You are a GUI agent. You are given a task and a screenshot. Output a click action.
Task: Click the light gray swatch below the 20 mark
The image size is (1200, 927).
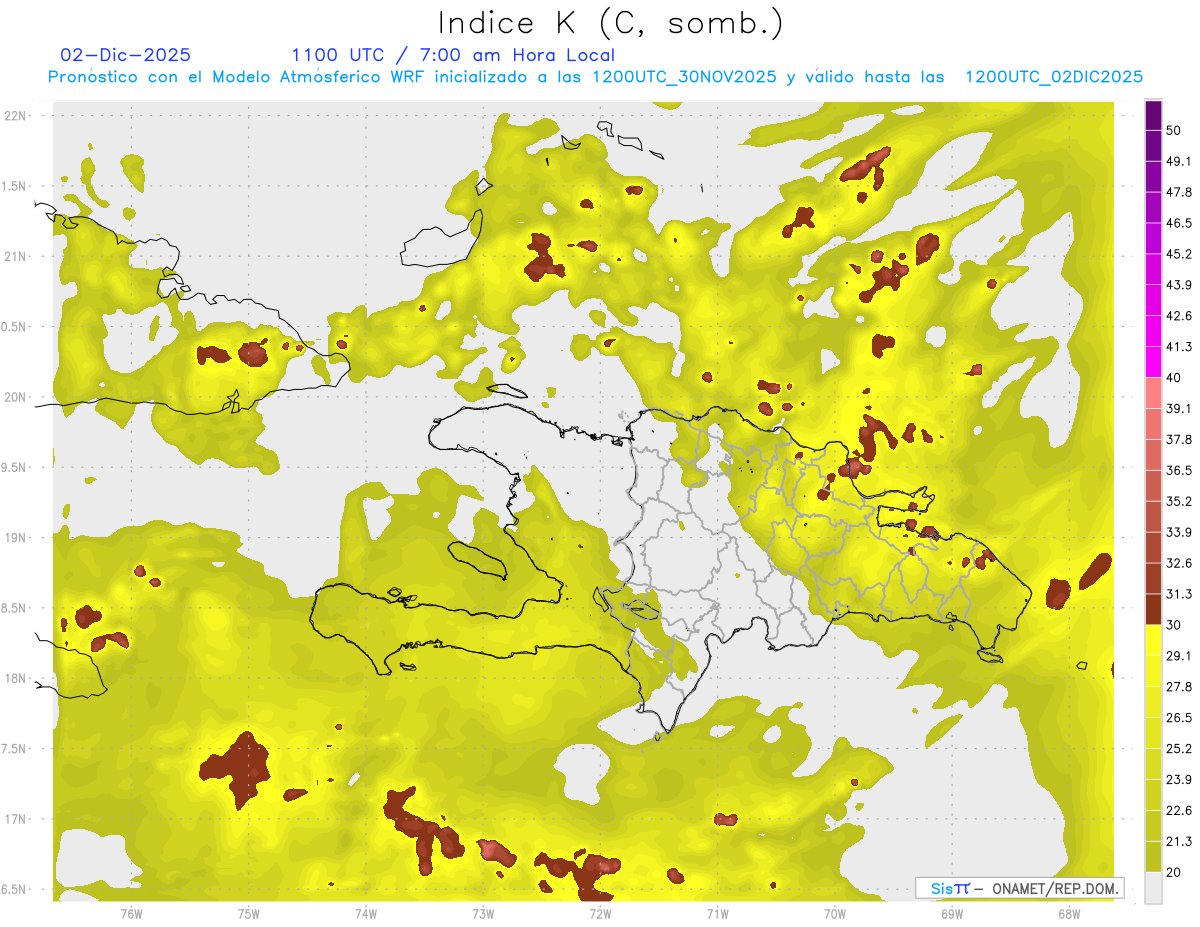tap(1153, 888)
